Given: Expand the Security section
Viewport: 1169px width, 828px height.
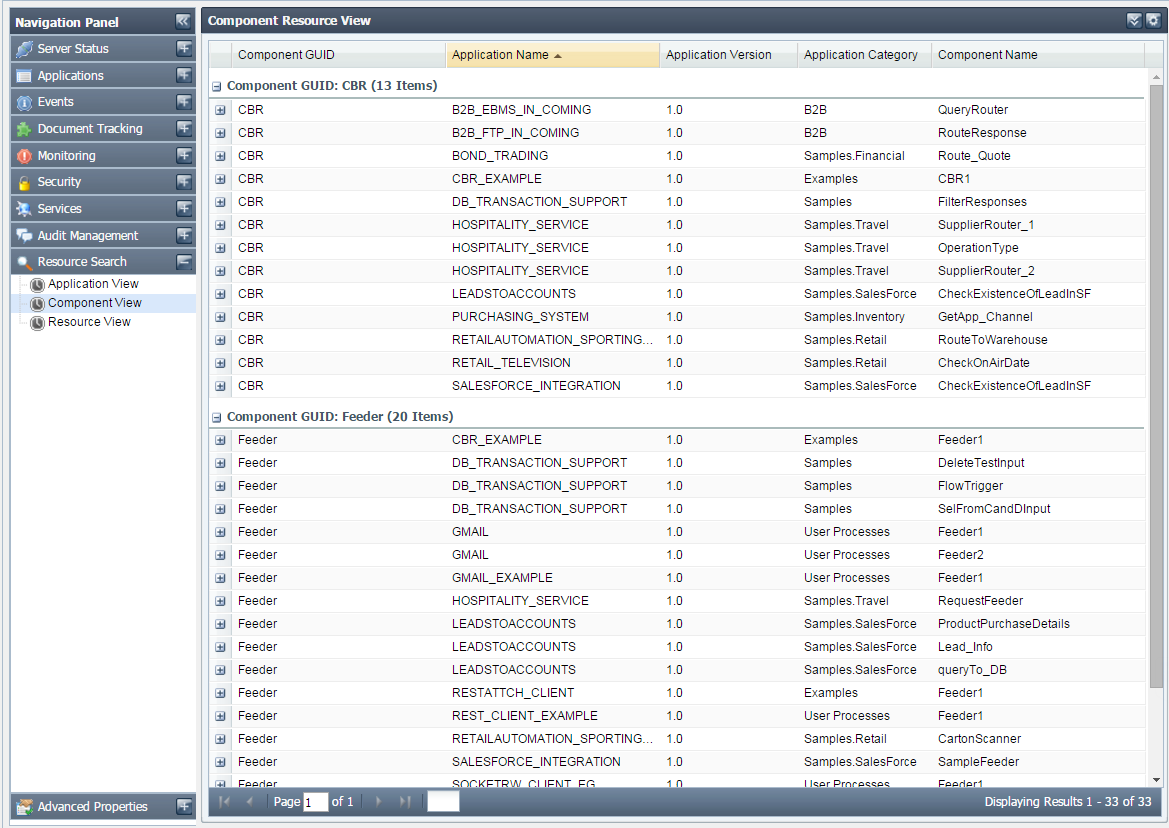Looking at the screenshot, I should click(184, 182).
